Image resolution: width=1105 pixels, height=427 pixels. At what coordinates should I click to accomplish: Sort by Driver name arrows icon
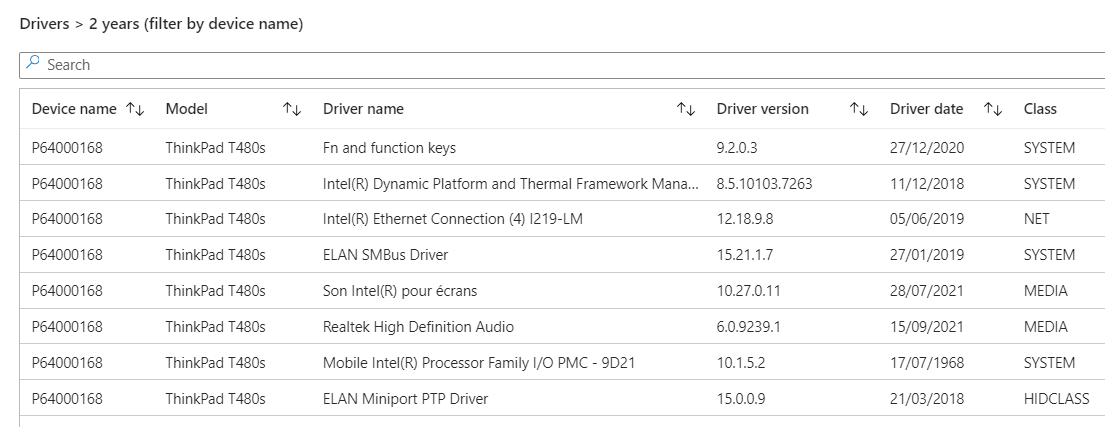pyautogui.click(x=686, y=109)
